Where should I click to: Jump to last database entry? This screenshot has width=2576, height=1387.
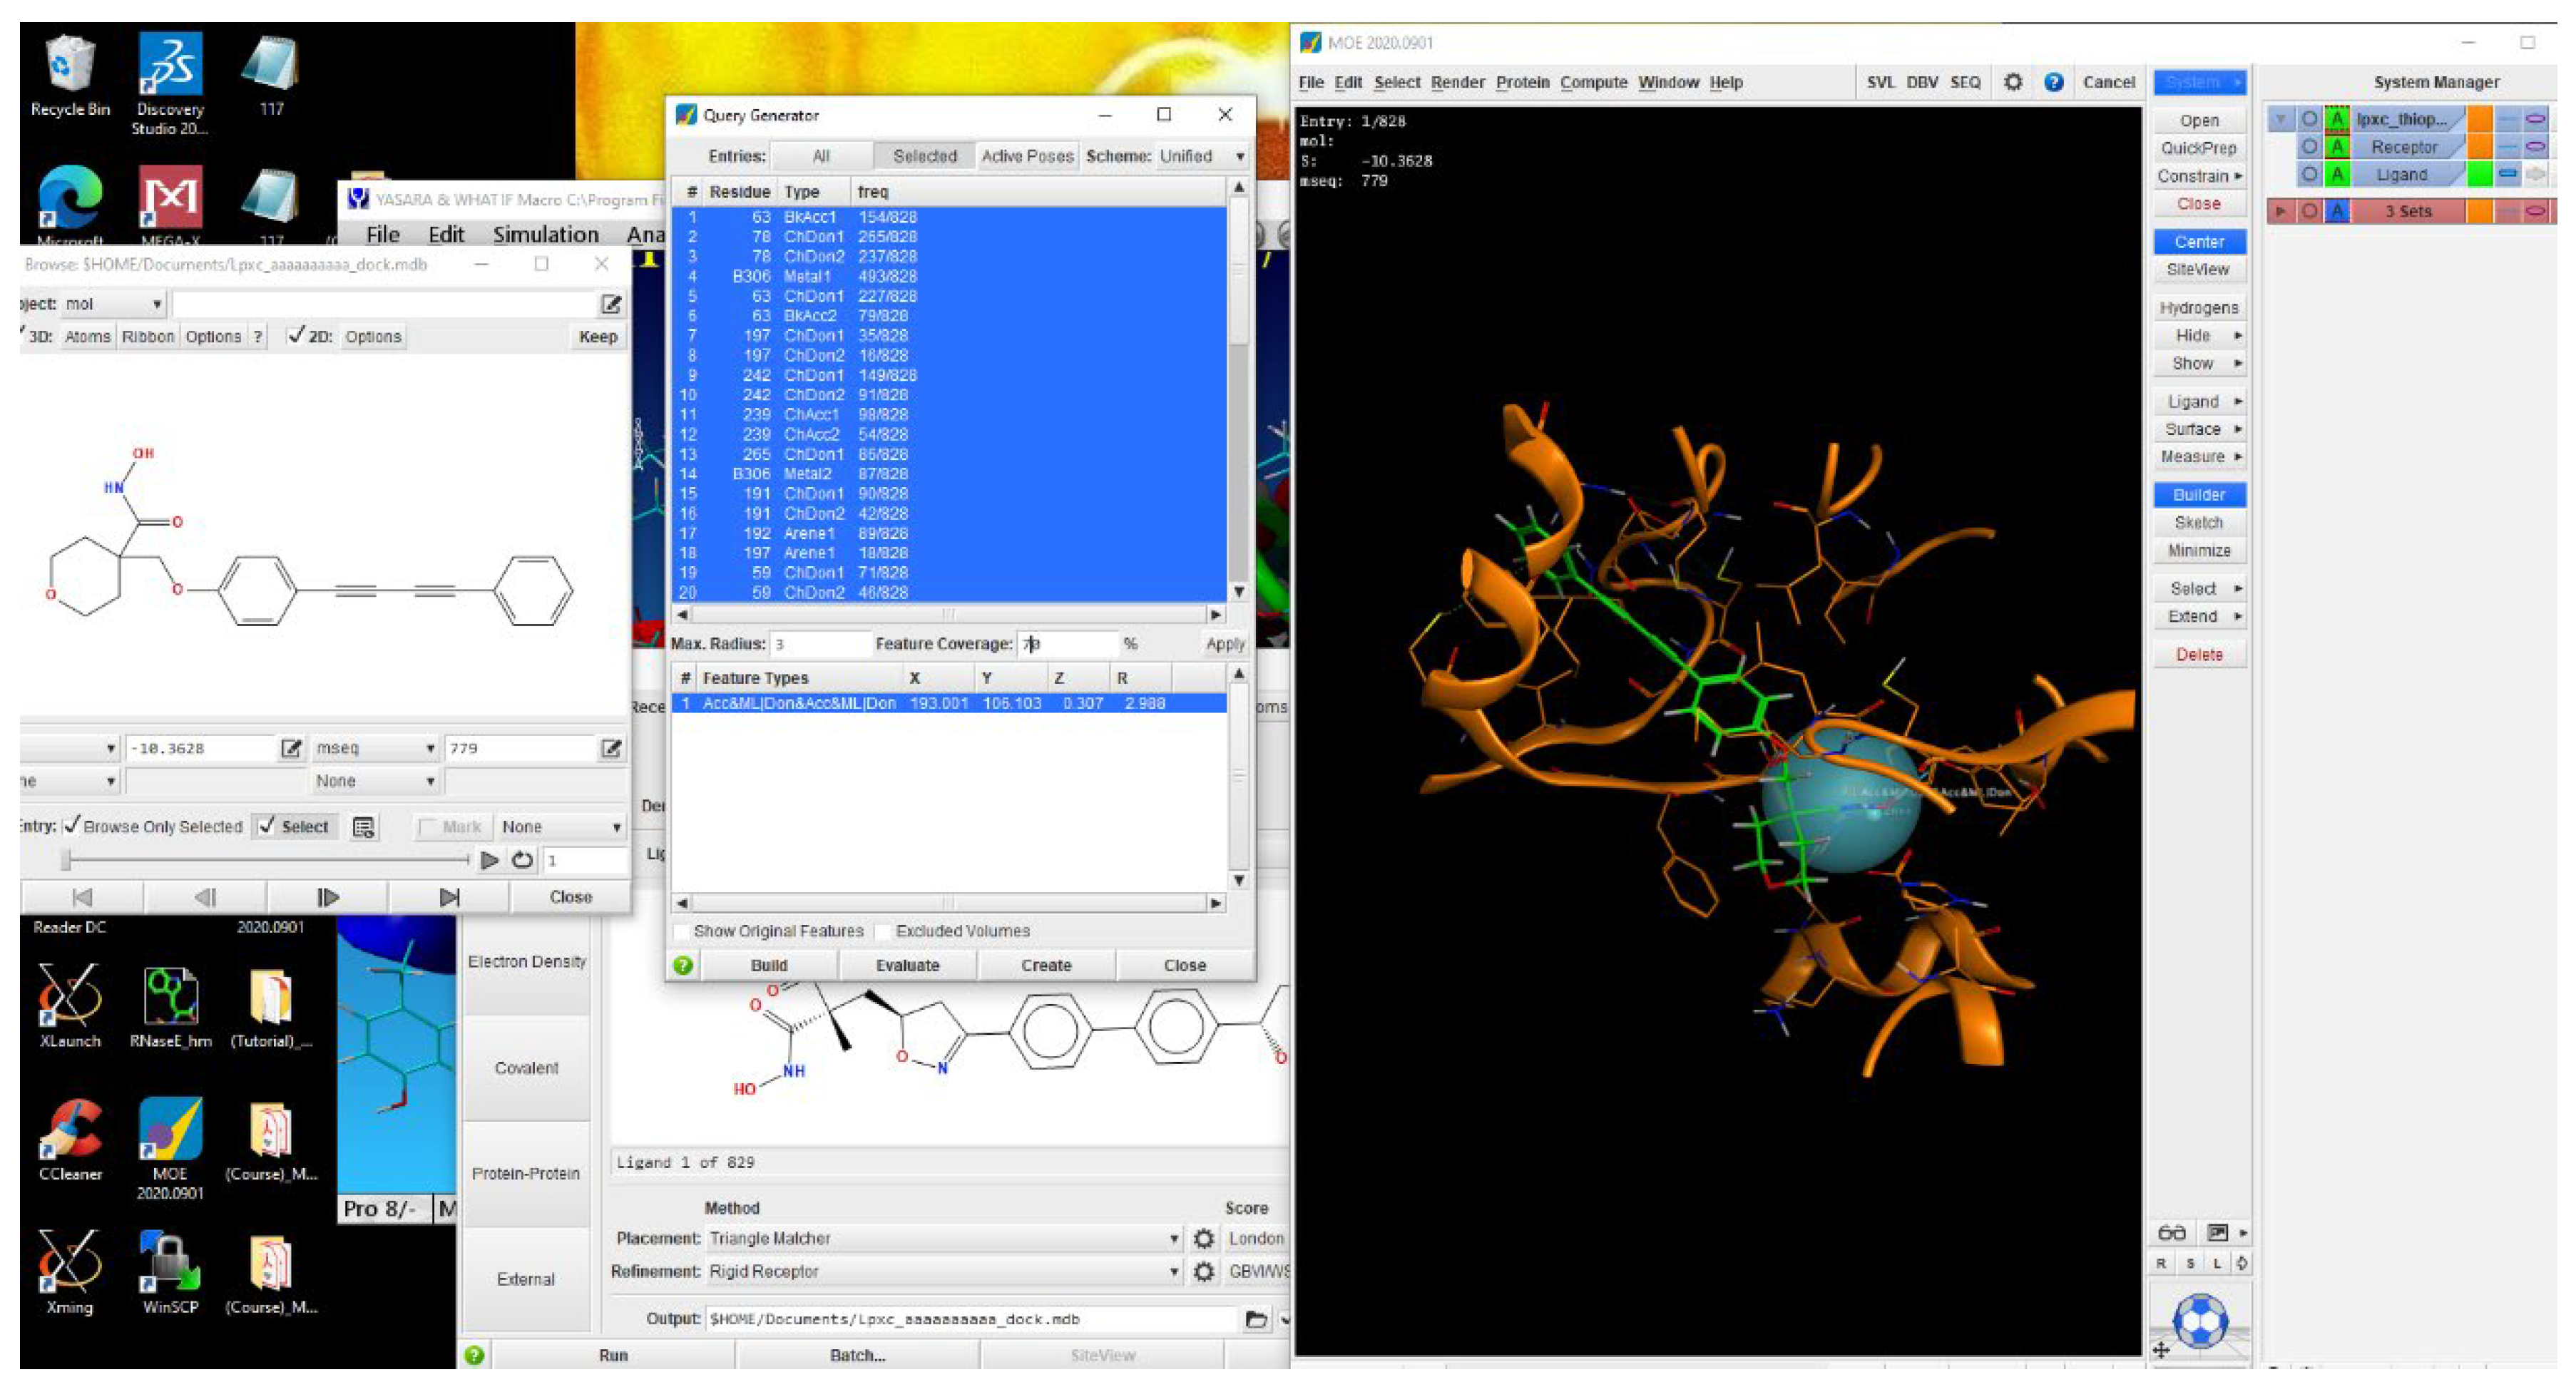[449, 897]
